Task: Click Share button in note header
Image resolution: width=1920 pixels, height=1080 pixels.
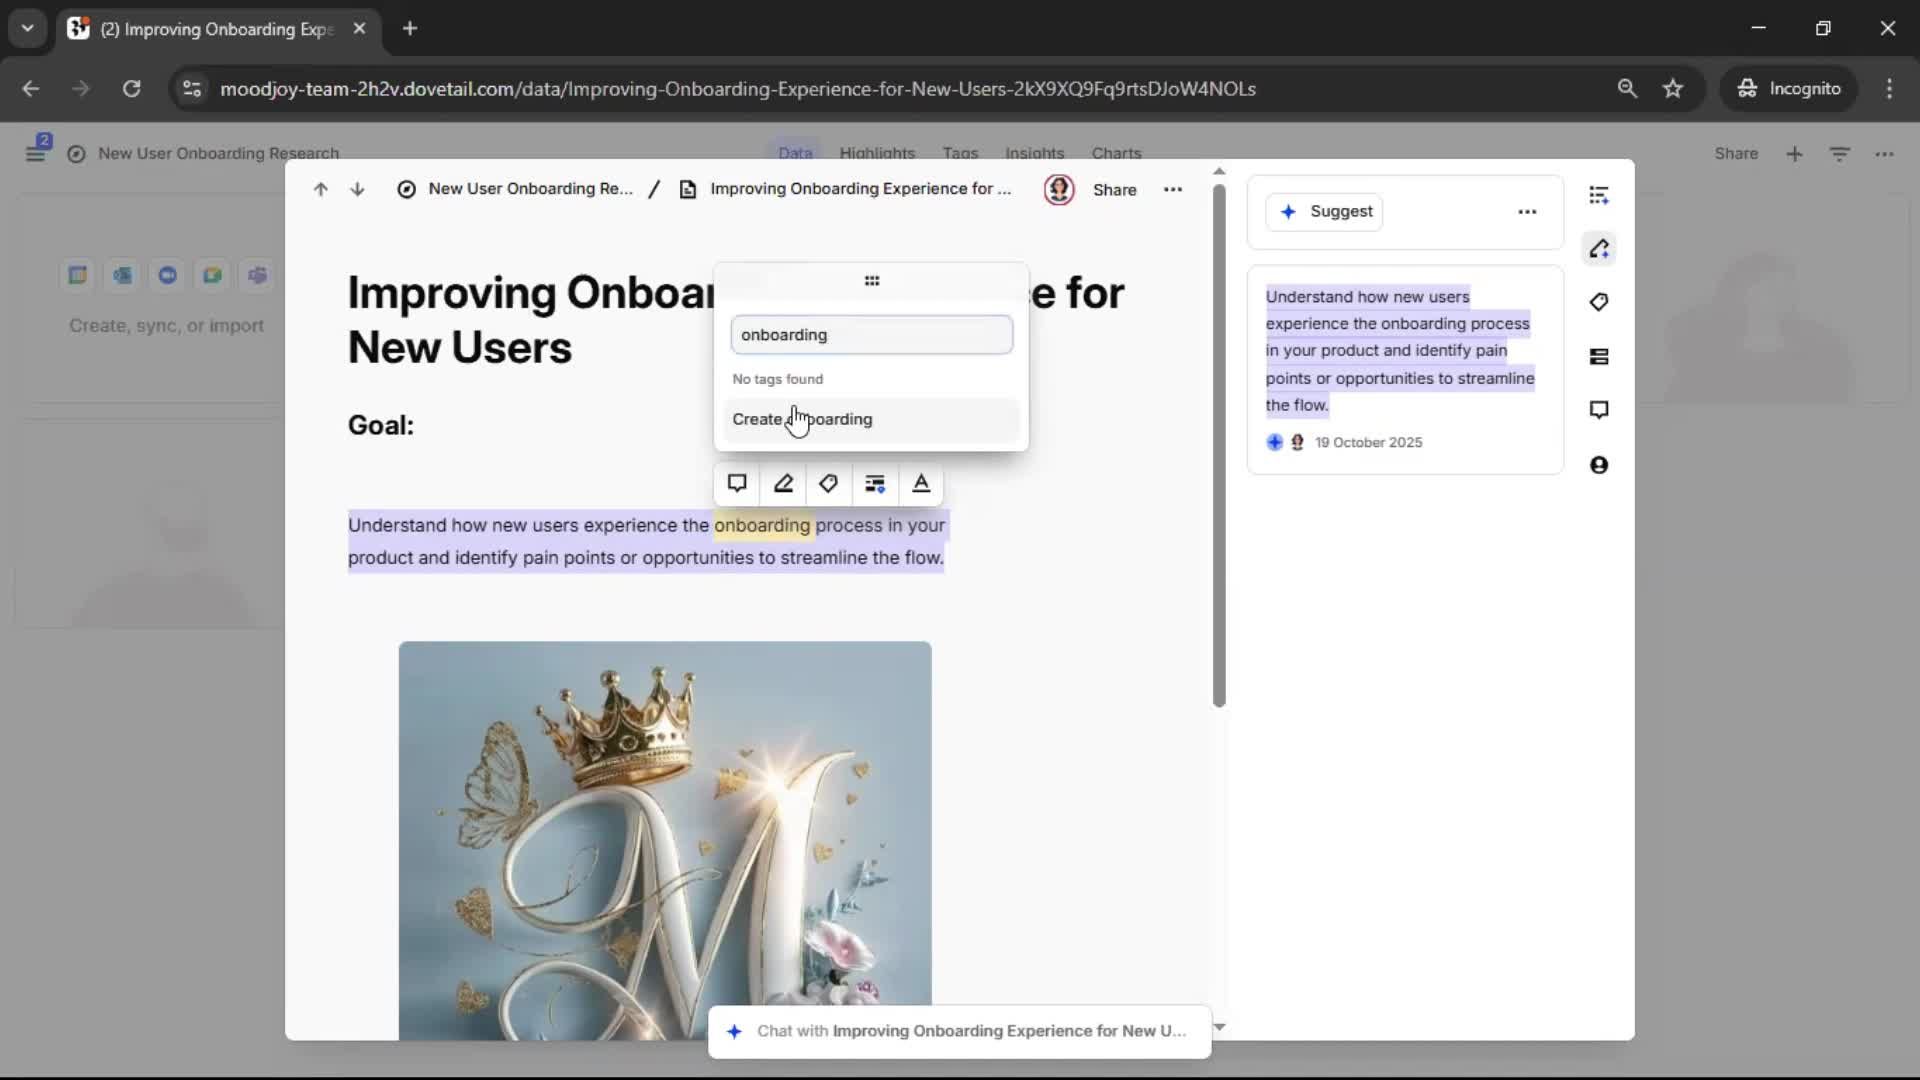Action: click(x=1114, y=190)
